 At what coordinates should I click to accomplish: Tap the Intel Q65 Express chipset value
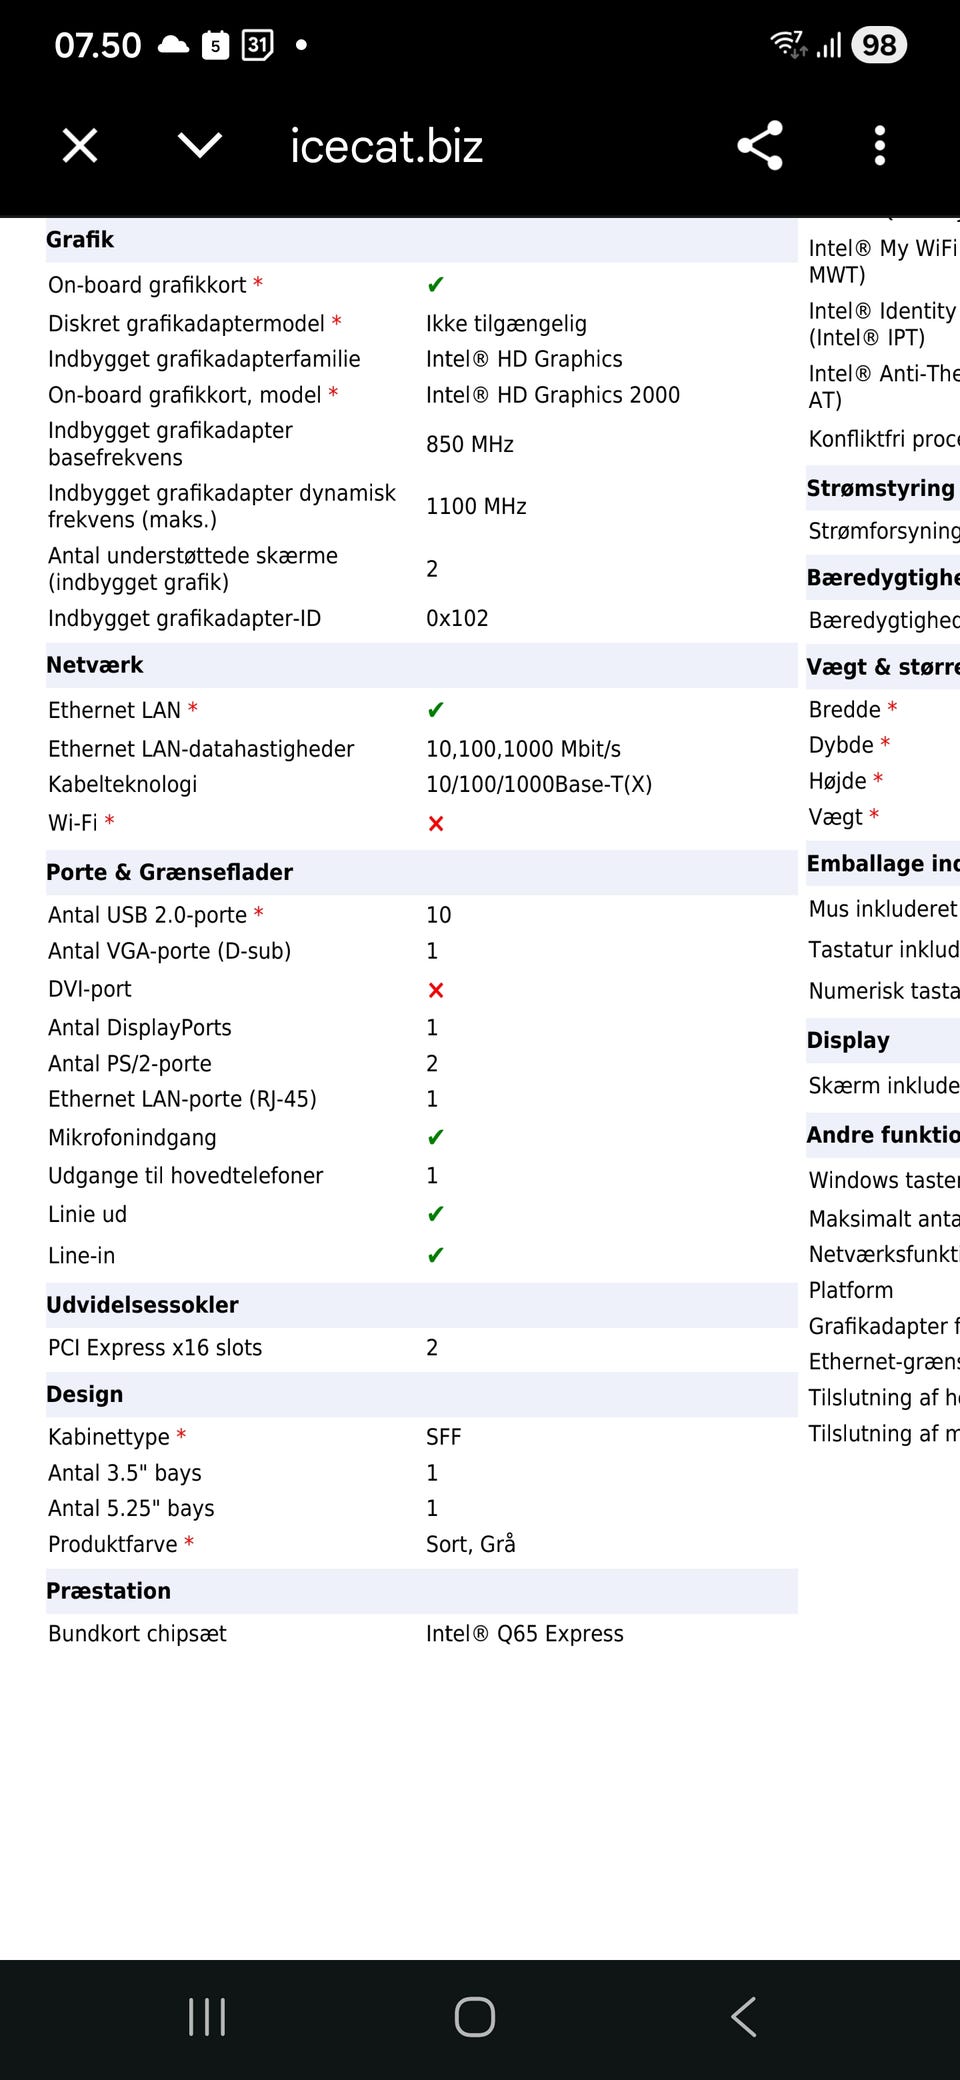(x=524, y=1633)
